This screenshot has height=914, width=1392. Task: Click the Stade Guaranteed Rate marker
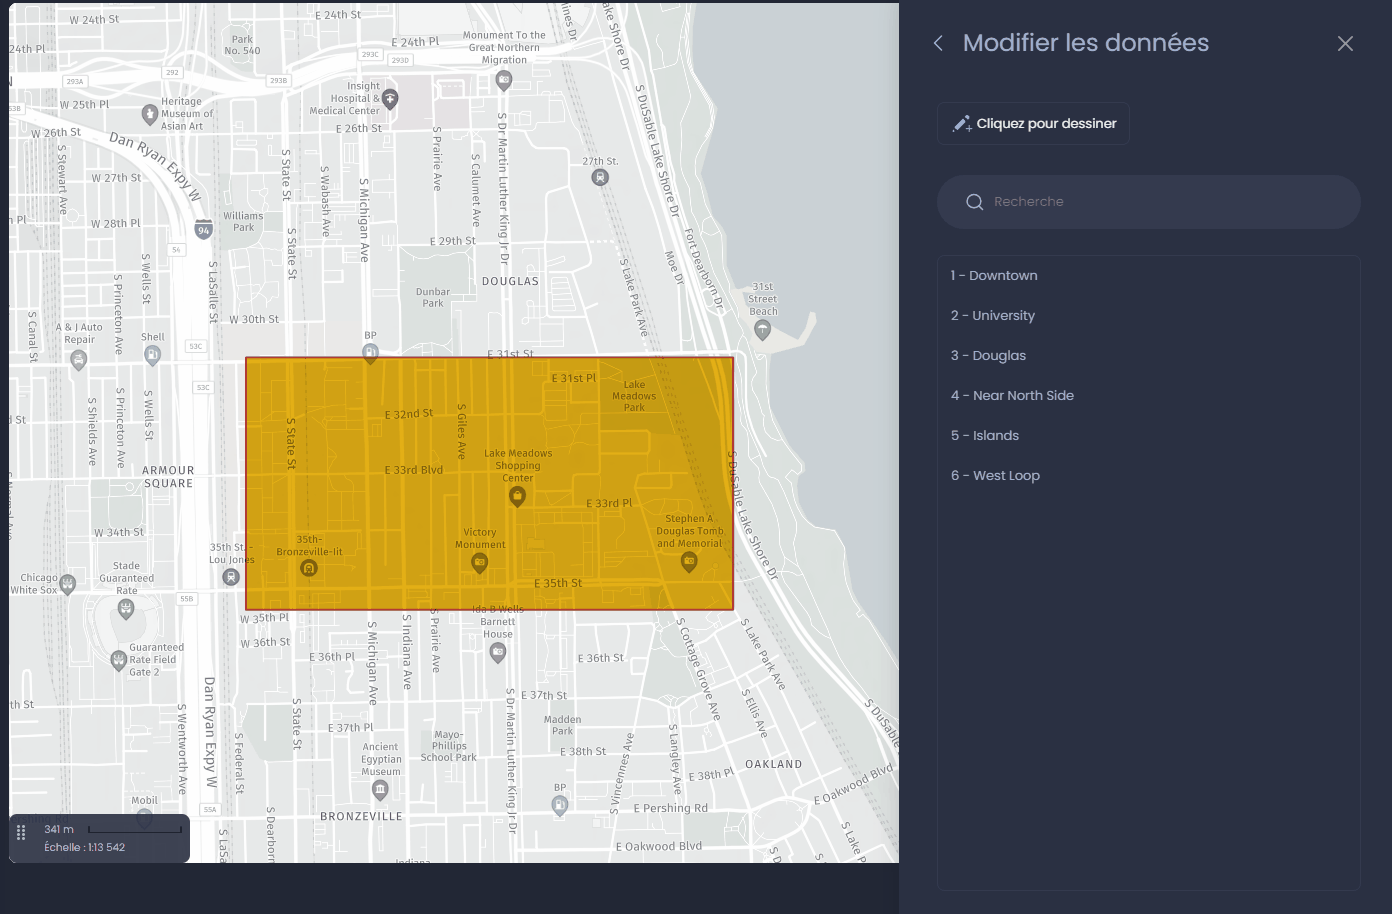(125, 608)
